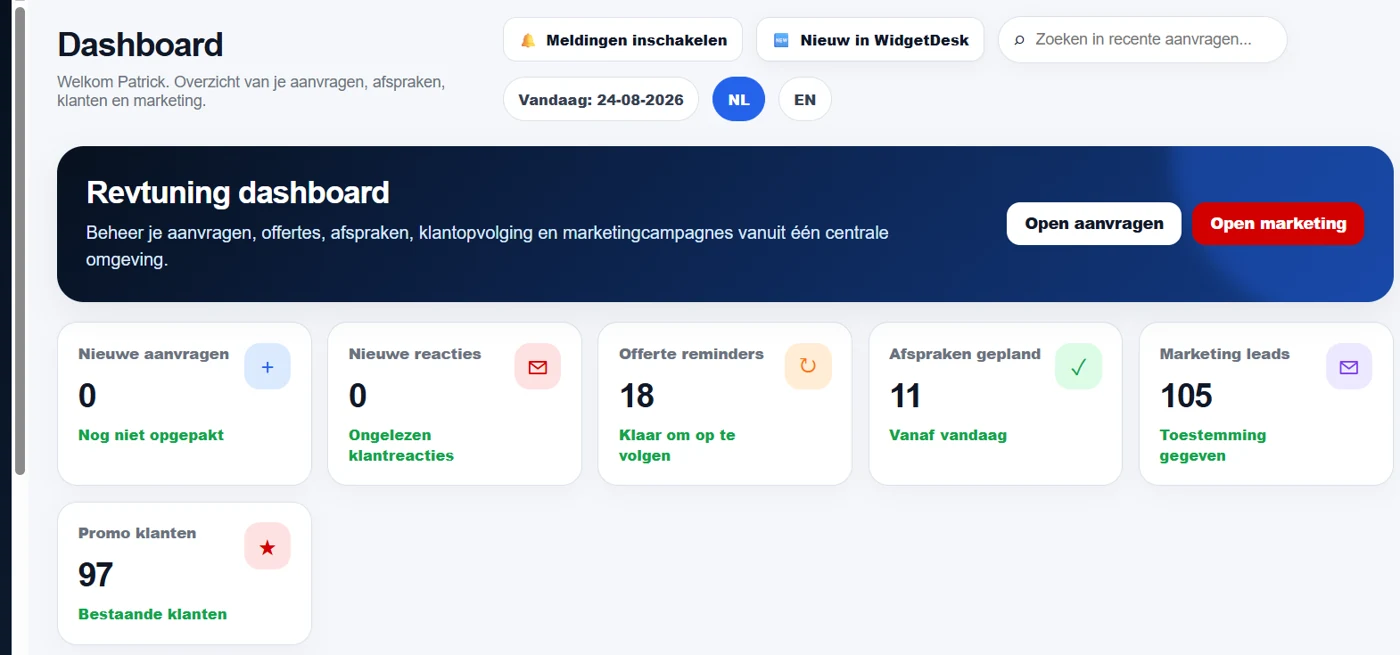
Task: Click the refresh icon on Offerte reminders card
Action: 808,367
